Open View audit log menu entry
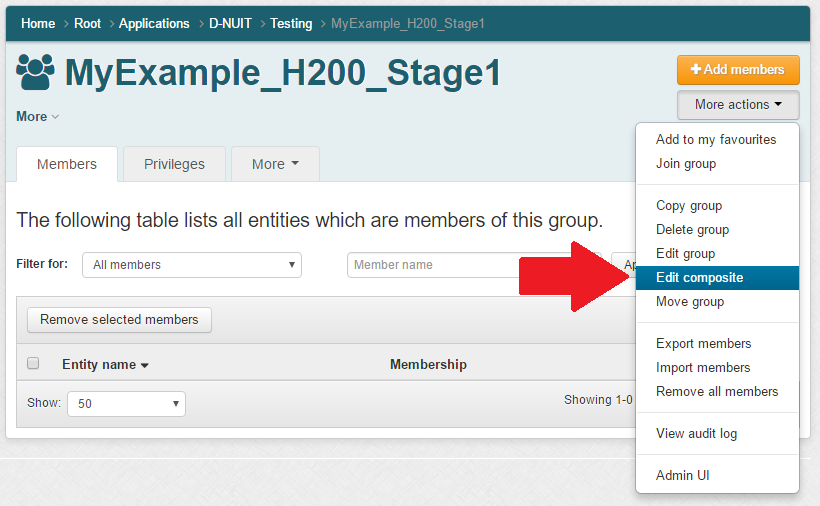Image resolution: width=820 pixels, height=506 pixels. (696, 434)
